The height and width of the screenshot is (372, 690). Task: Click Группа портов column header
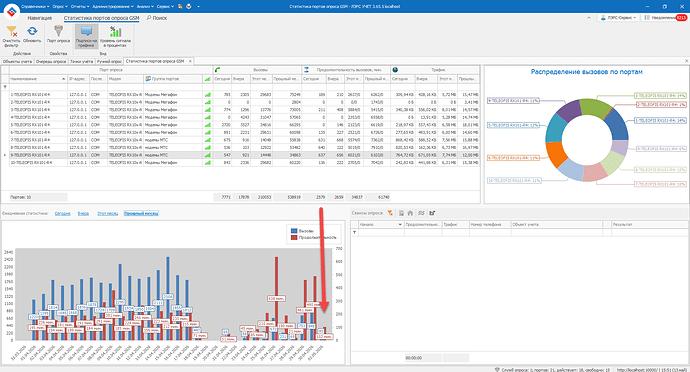click(x=173, y=79)
